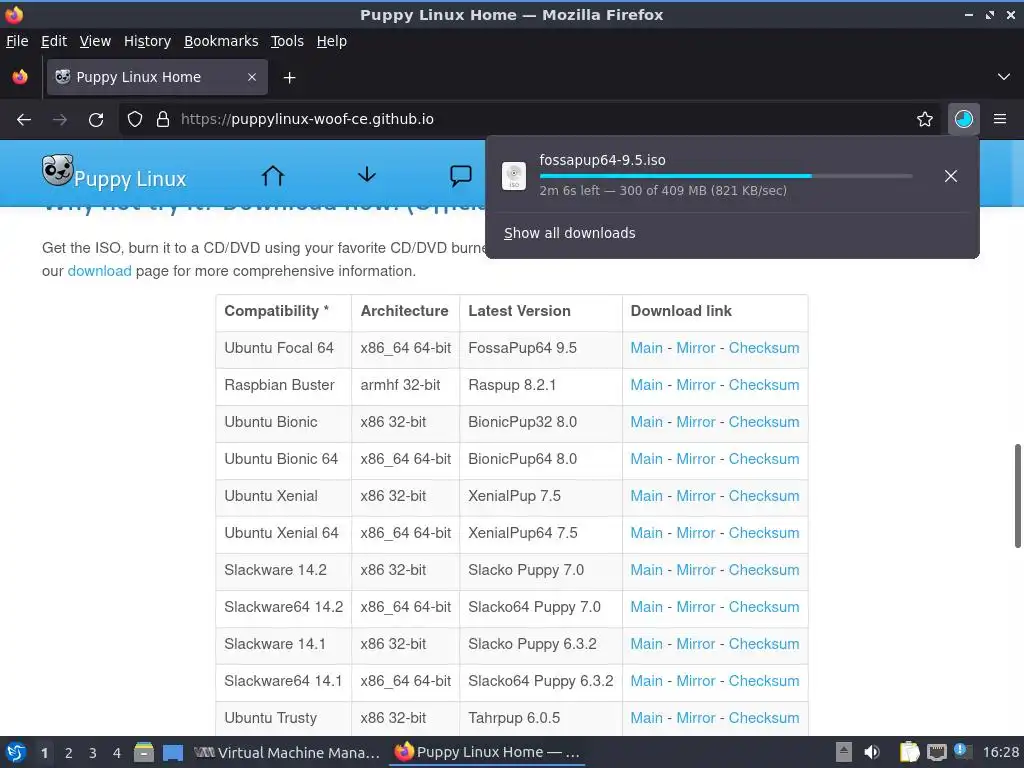Viewport: 1024px width, 768px height.
Task: Click the taskbar clock 16:28
Action: (1000, 752)
